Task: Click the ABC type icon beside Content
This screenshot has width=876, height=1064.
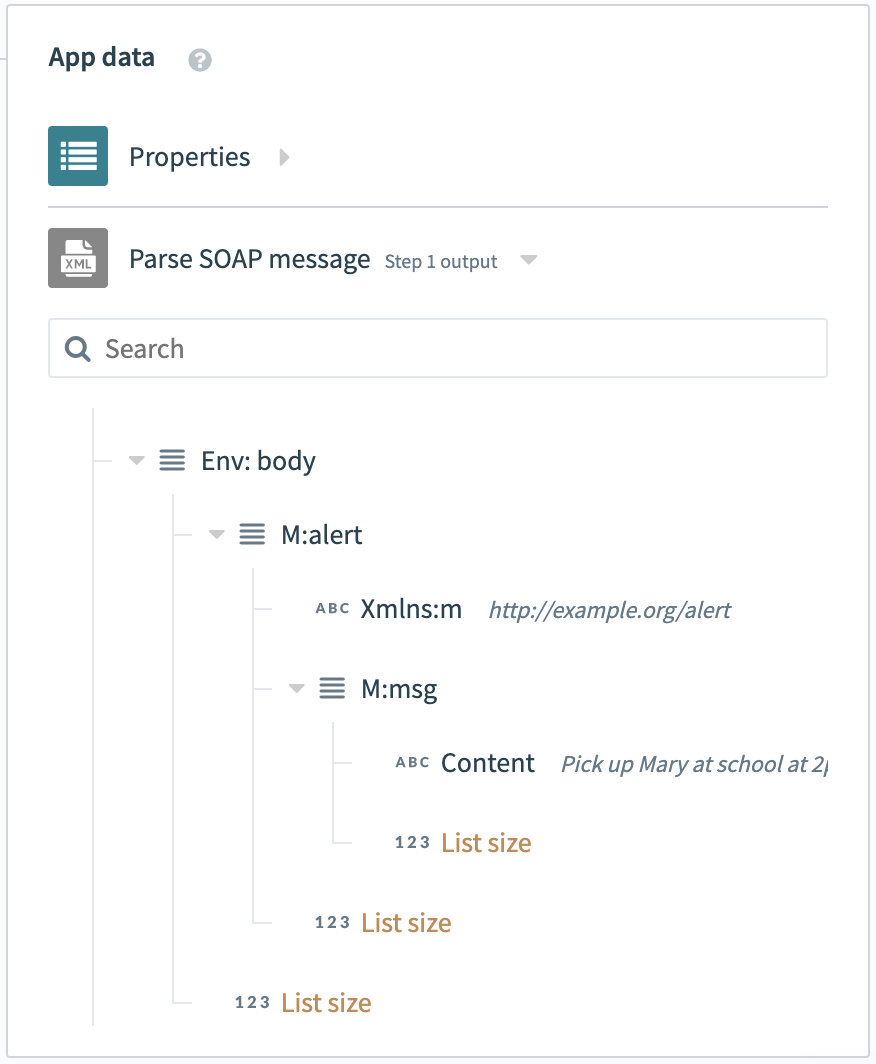Action: tap(411, 762)
